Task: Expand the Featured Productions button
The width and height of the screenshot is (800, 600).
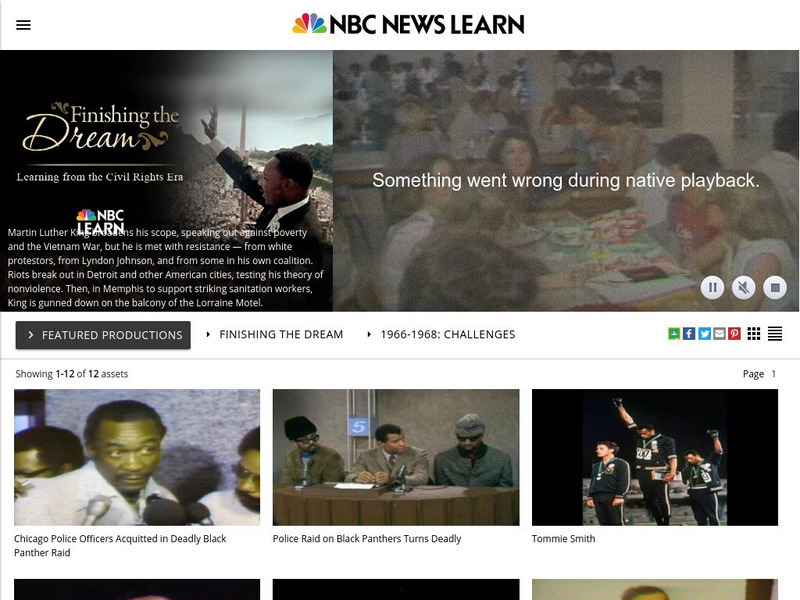Action: click(x=103, y=335)
